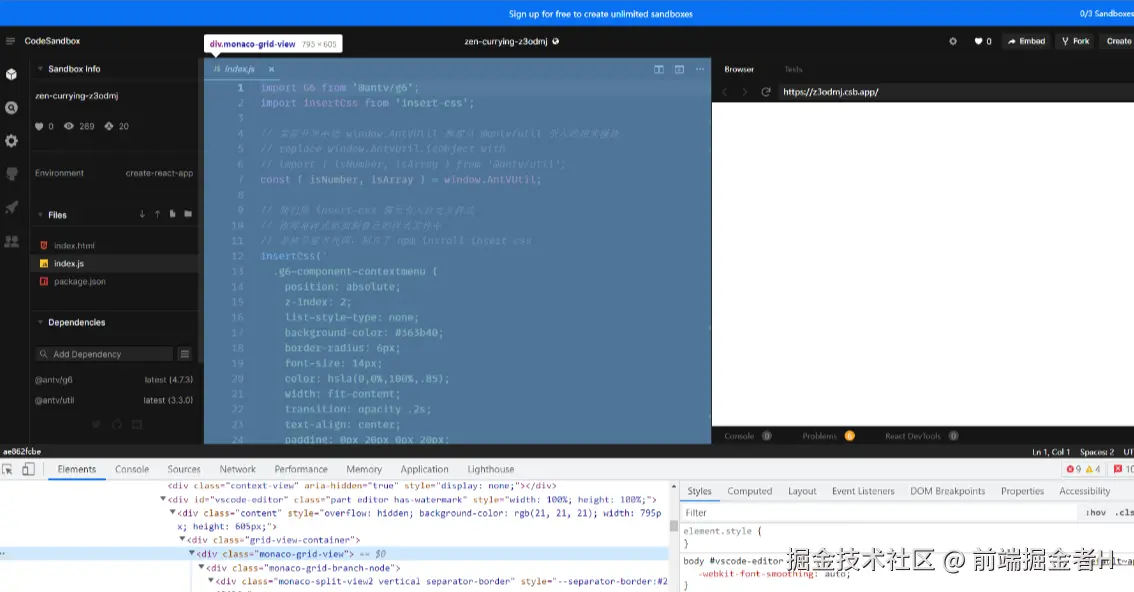Open configuration settings gear in sidebar
Screen dimensions: 1134x592
pos(12,141)
